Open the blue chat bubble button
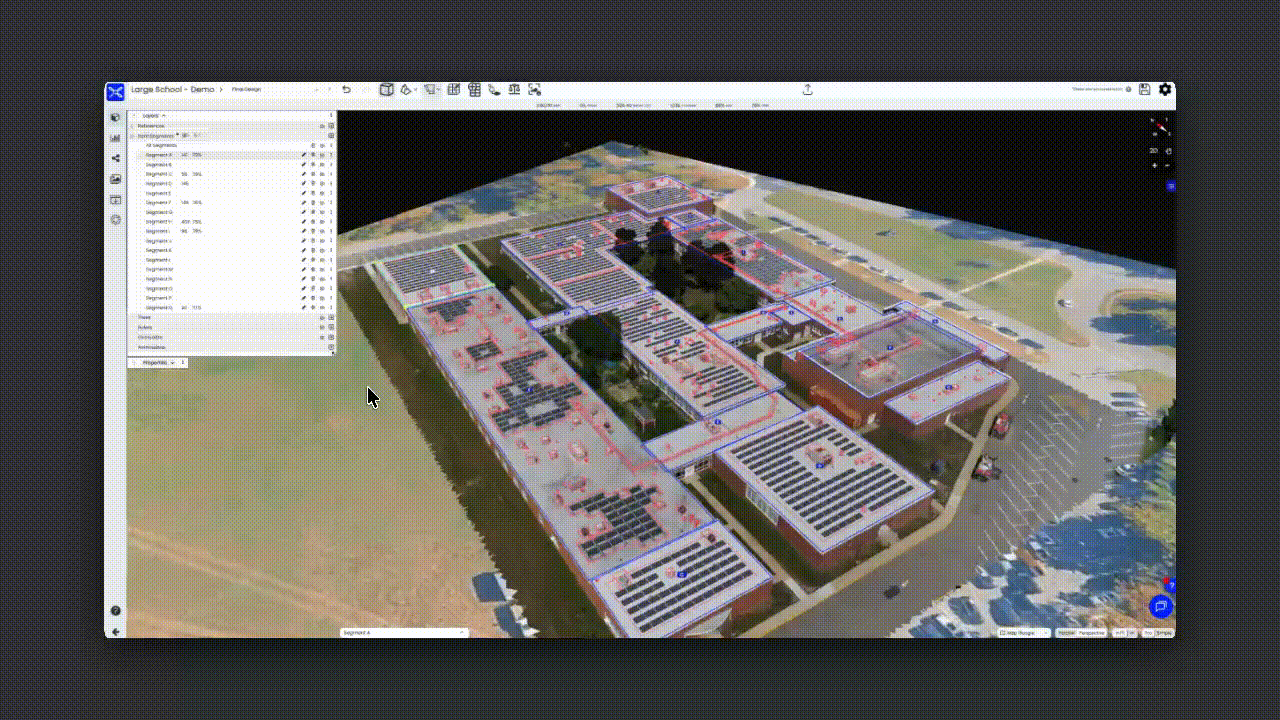This screenshot has height=720, width=1280. tap(1160, 606)
